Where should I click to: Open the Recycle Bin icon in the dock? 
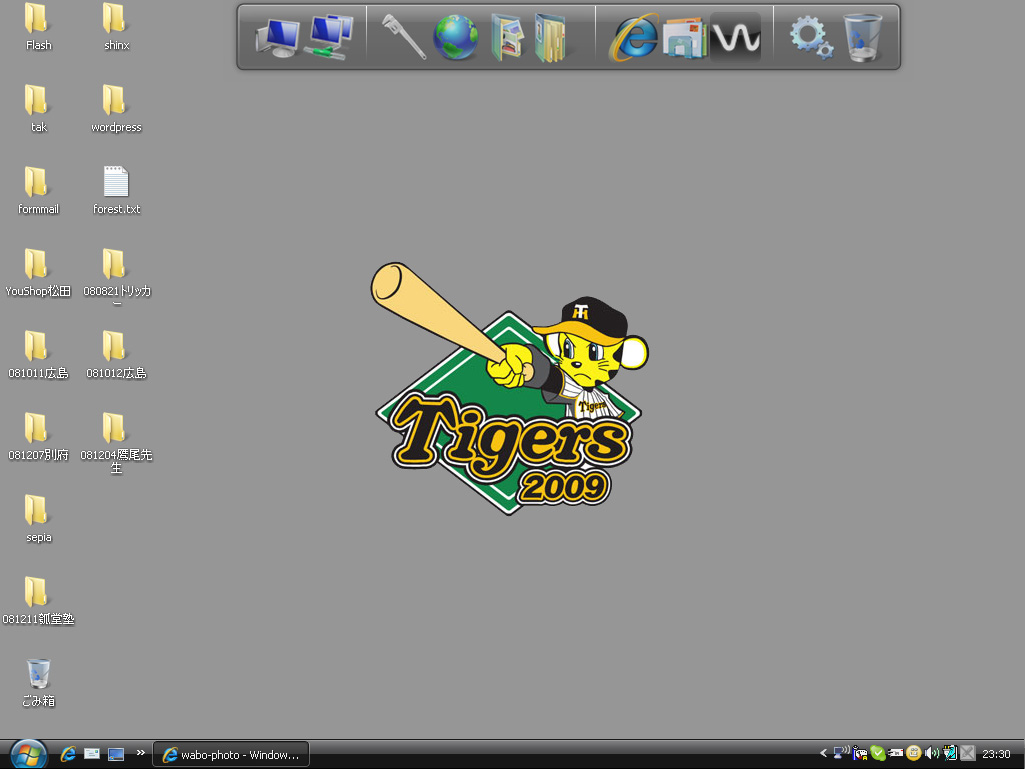[862, 37]
